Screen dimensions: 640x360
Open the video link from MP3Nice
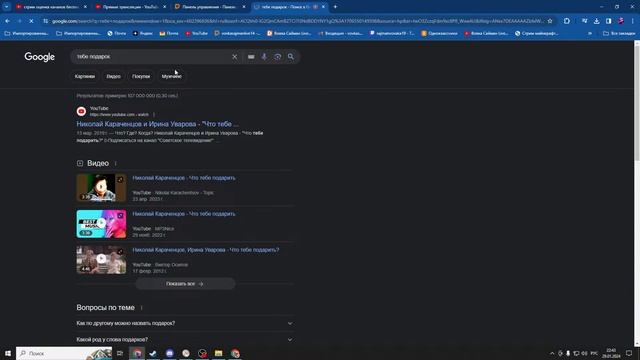pos(184,214)
